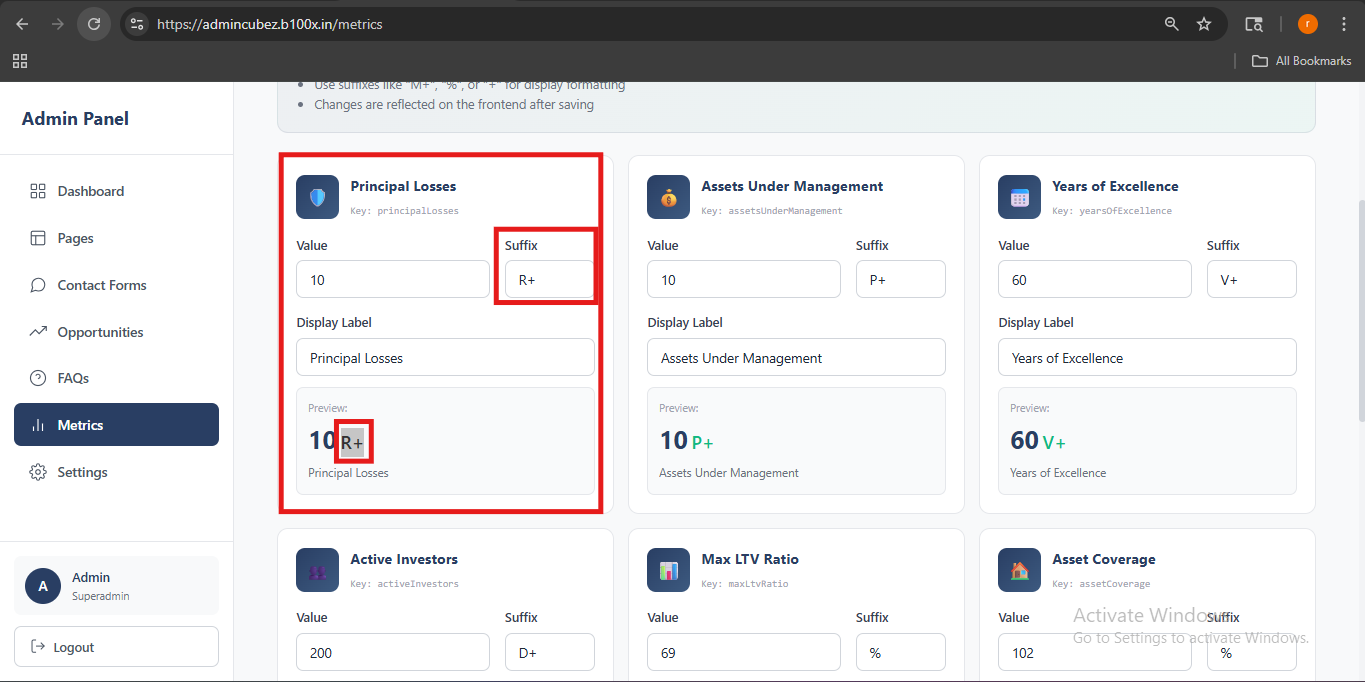Focus Principal Losses Value field
The width and height of the screenshot is (1365, 682).
[393, 279]
